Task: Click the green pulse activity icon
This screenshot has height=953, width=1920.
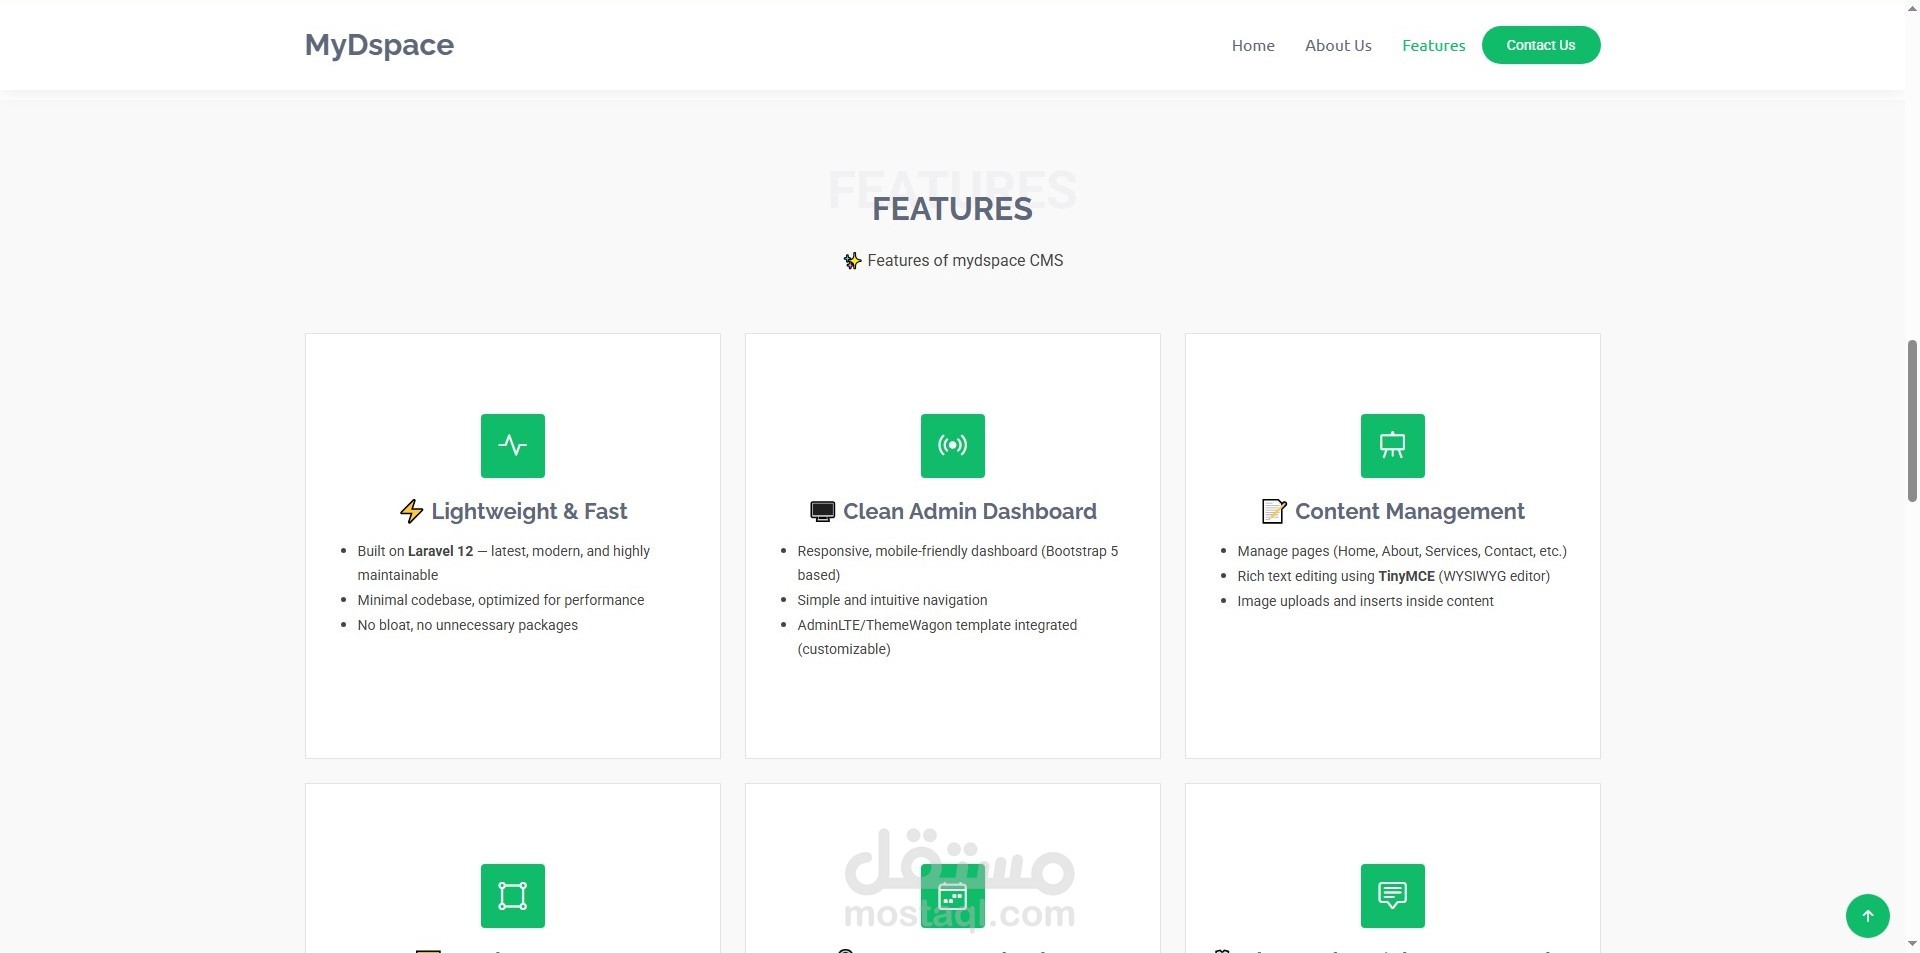Action: click(513, 446)
